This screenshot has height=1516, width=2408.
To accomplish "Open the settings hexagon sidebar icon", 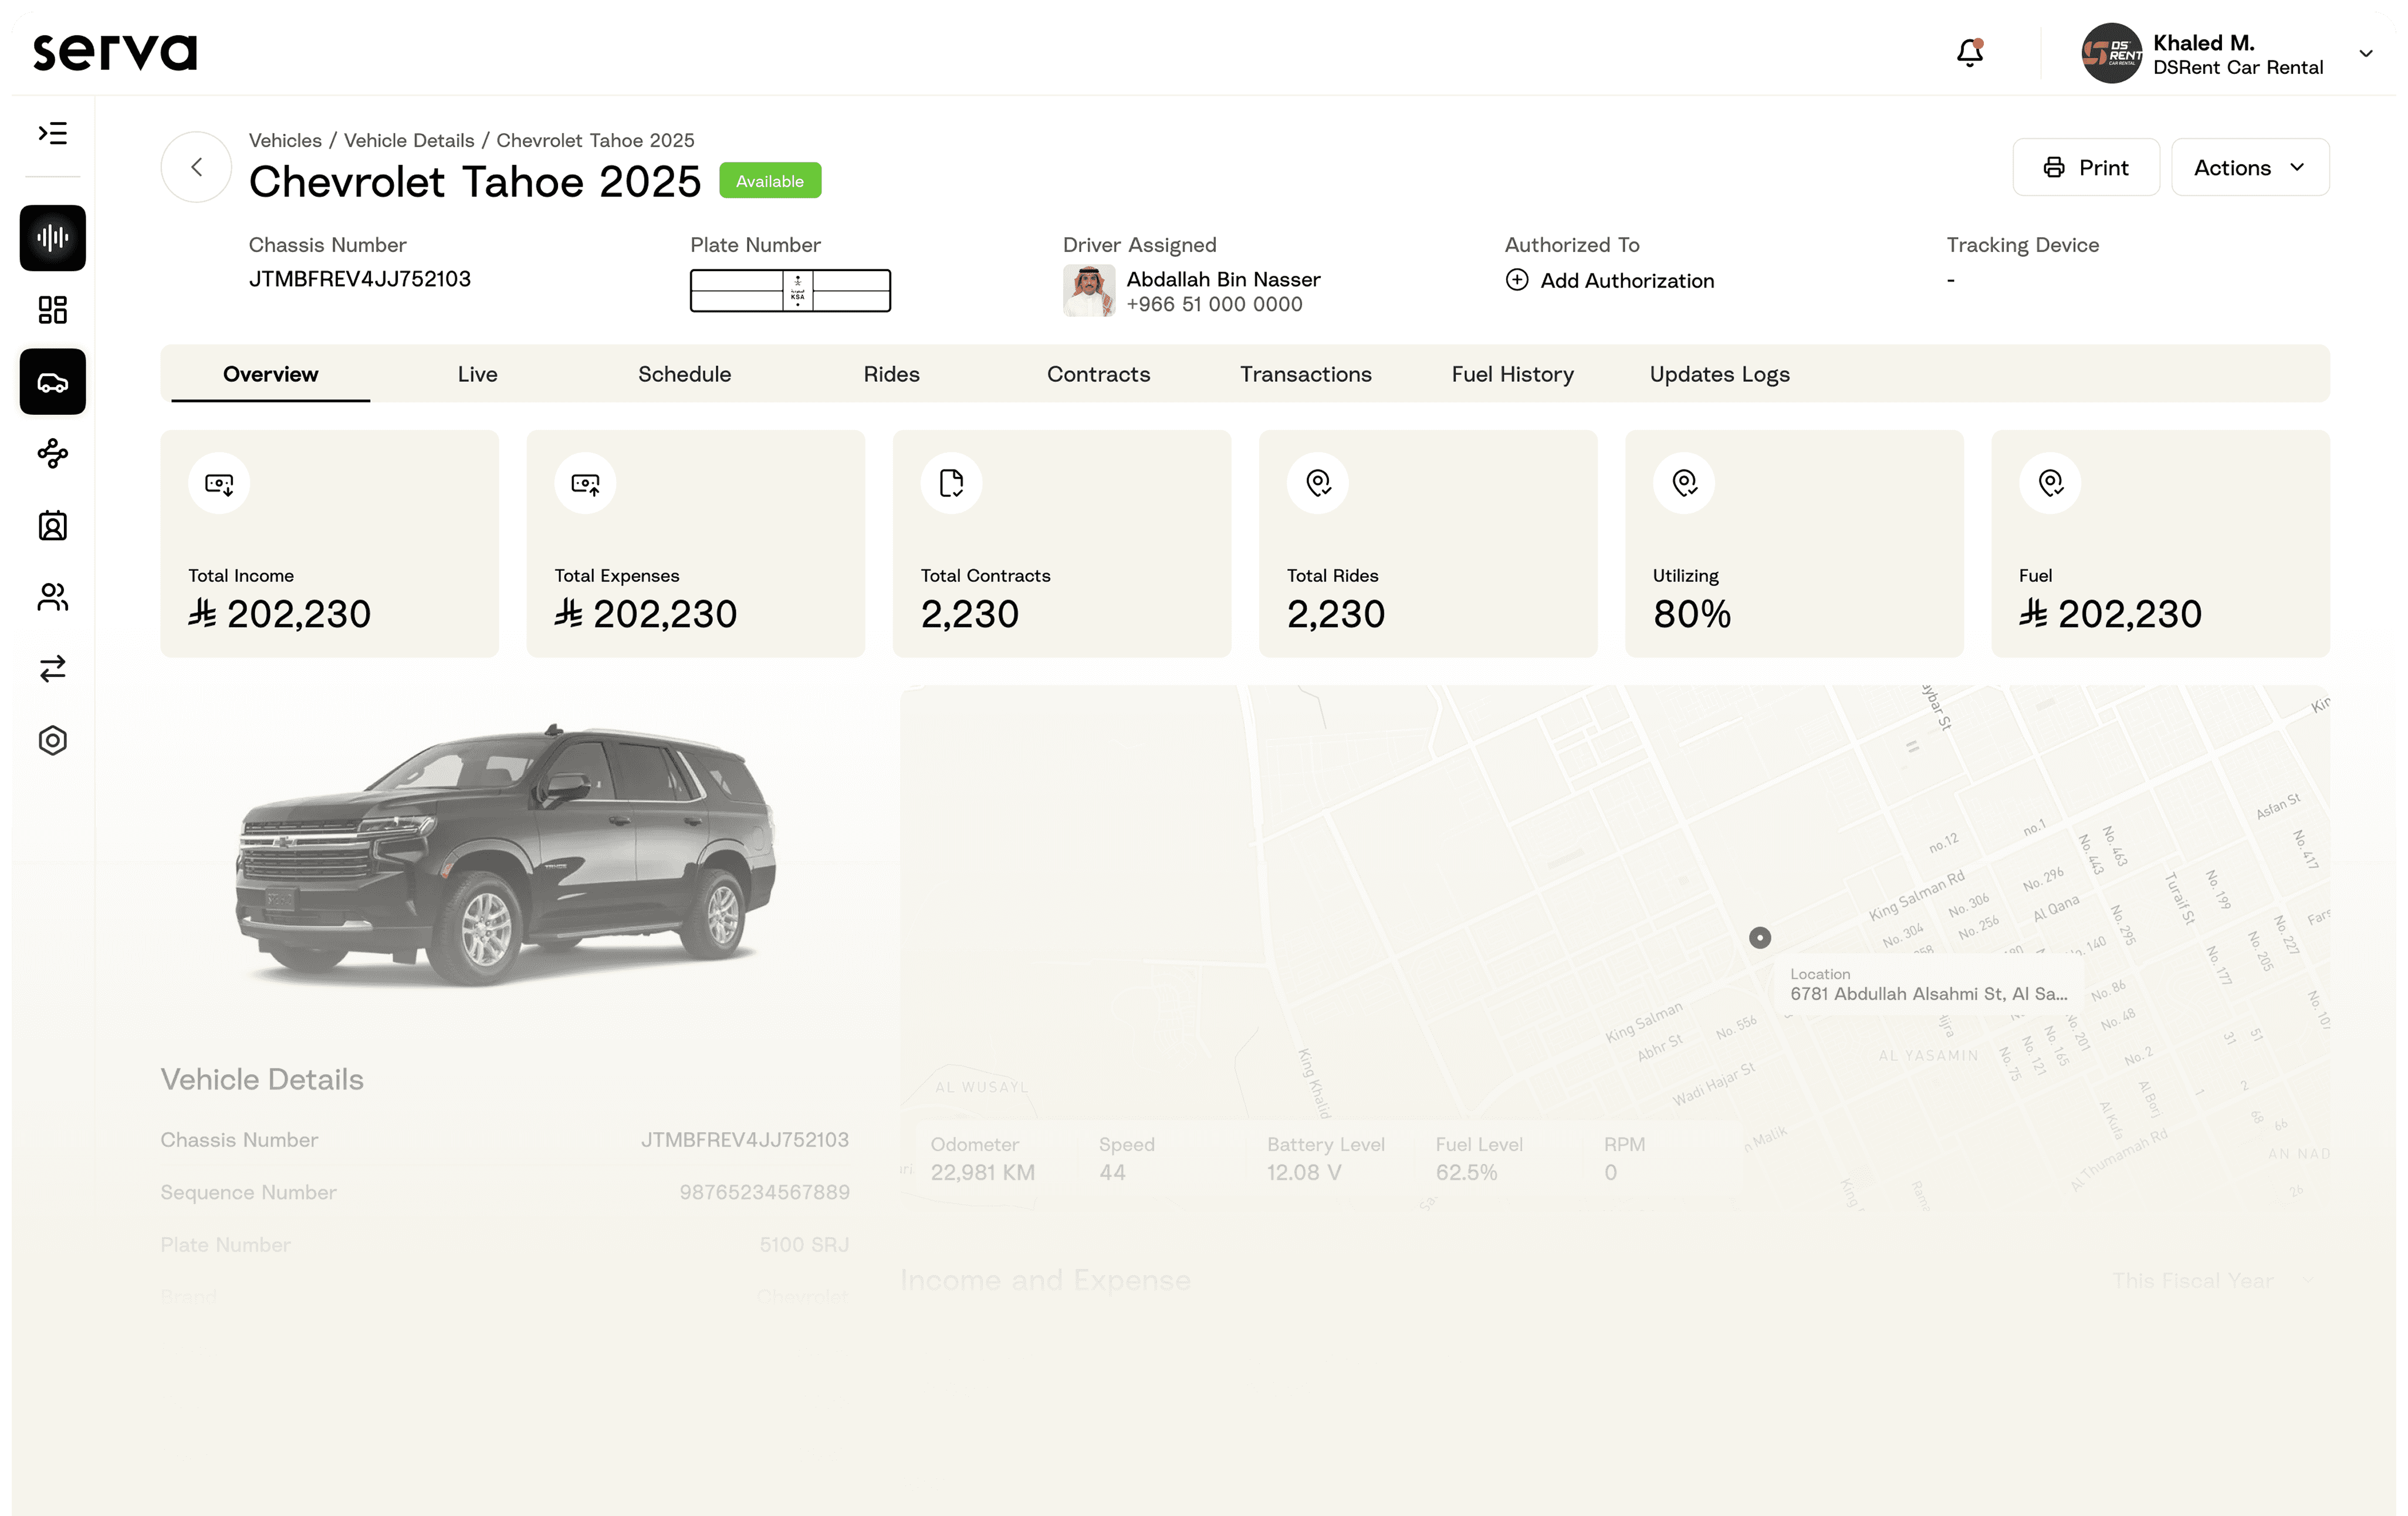I will (52, 740).
